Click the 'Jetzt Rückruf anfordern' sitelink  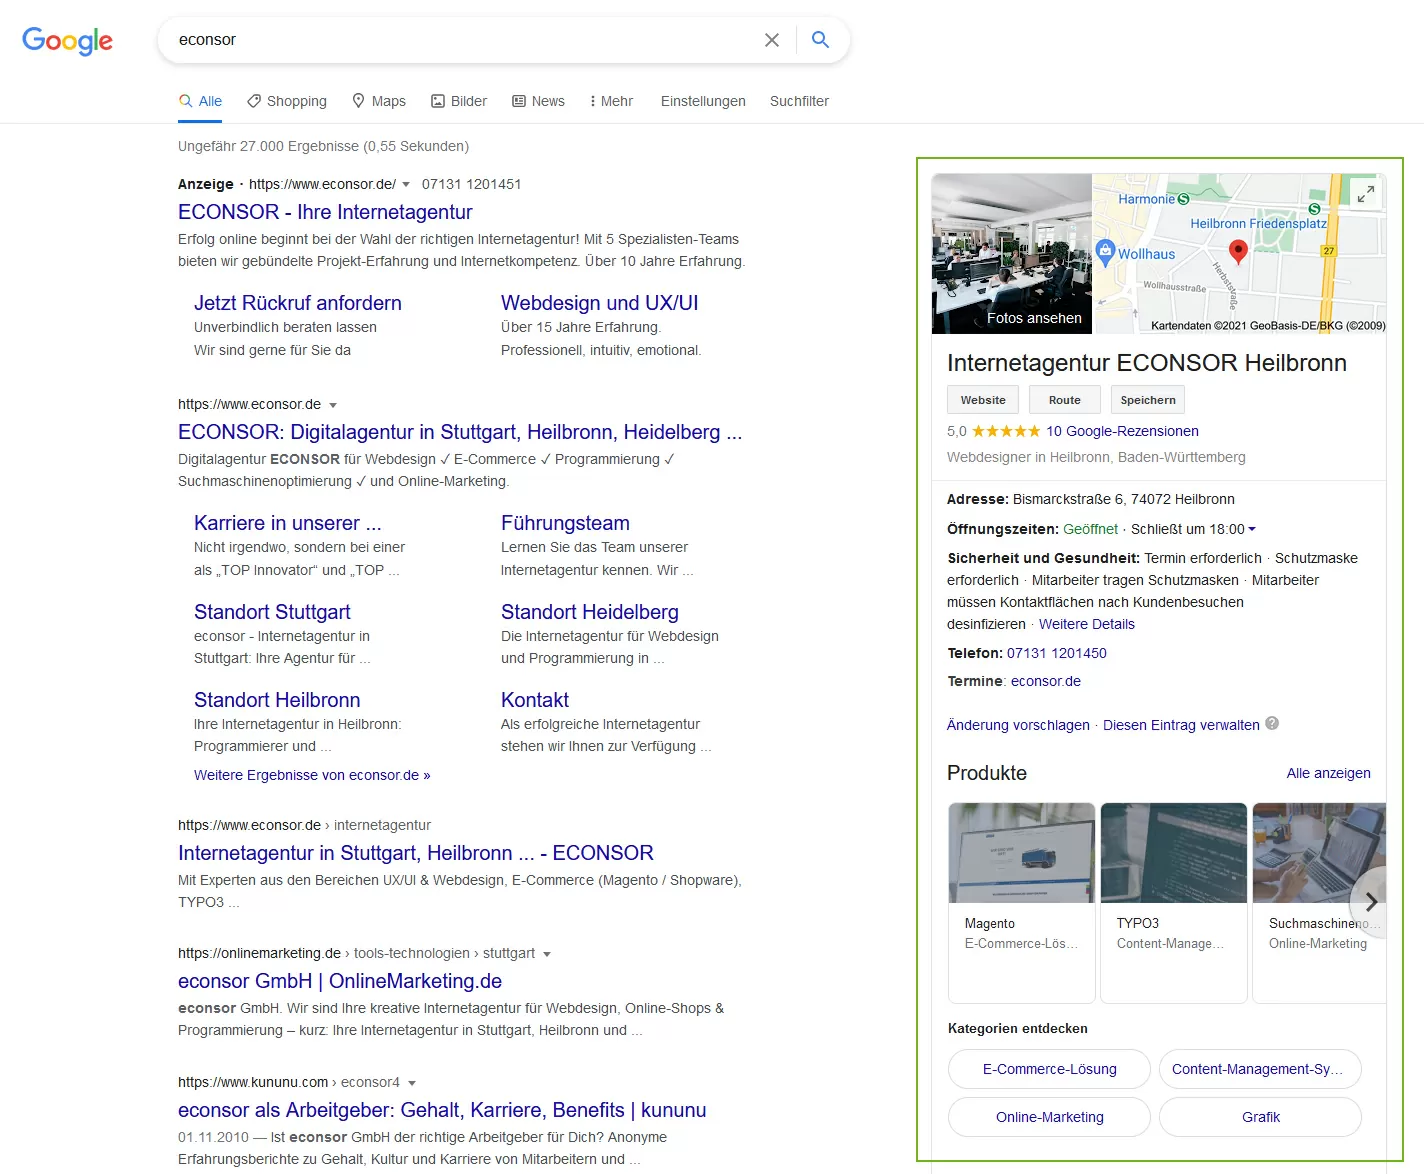click(298, 303)
